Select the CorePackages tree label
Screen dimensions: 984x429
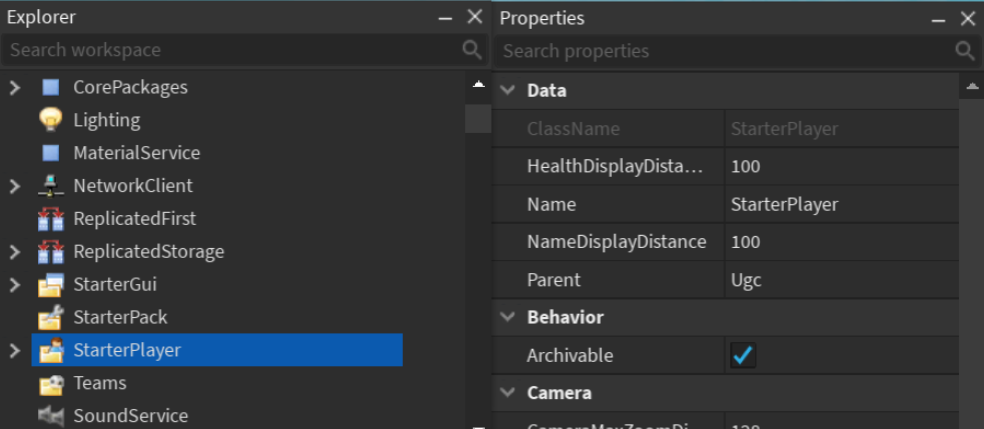click(131, 87)
